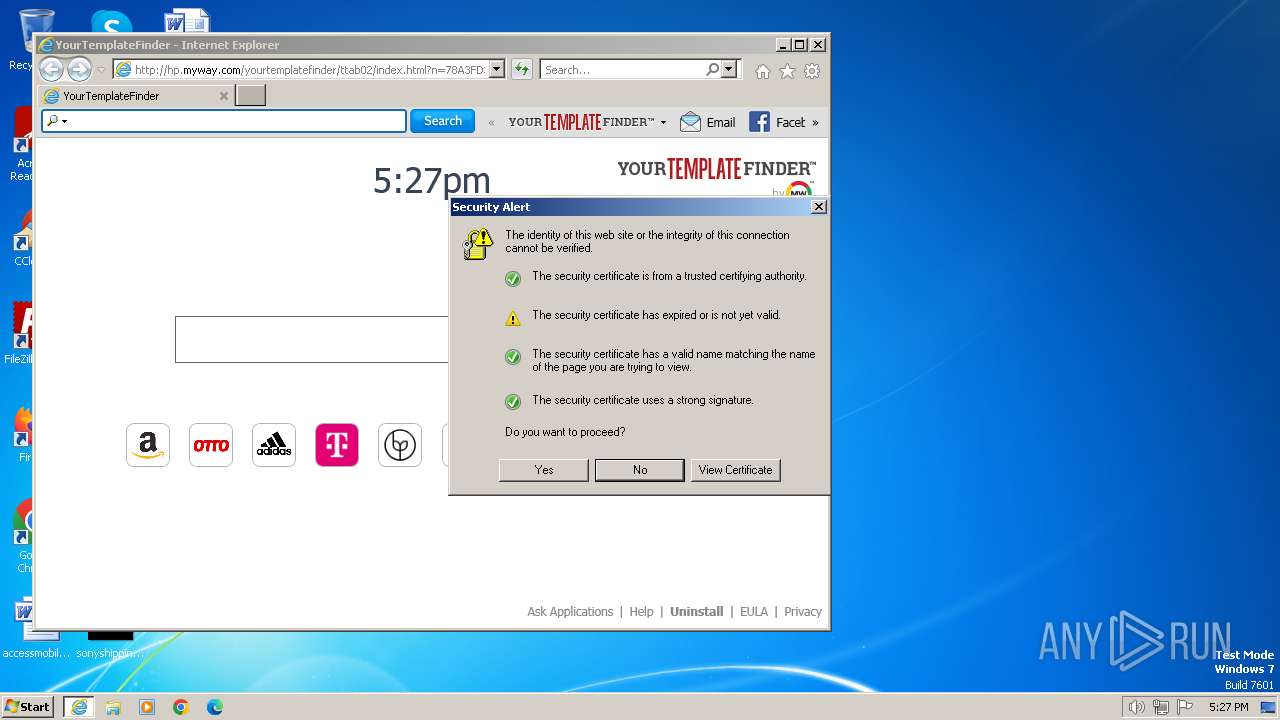Expand the toolbar overflow chevron

[x=815, y=123]
